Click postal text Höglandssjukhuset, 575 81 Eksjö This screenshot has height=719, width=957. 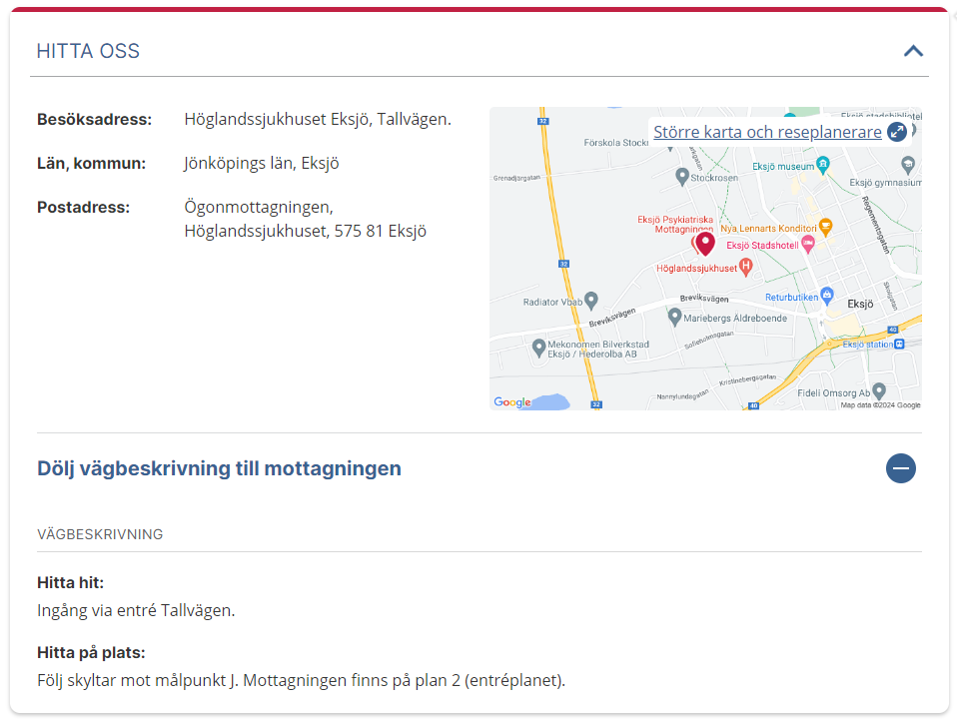[x=305, y=231]
